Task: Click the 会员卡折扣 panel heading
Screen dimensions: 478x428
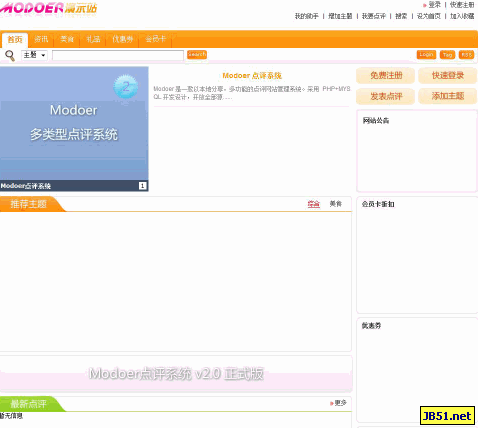Action: click(378, 204)
